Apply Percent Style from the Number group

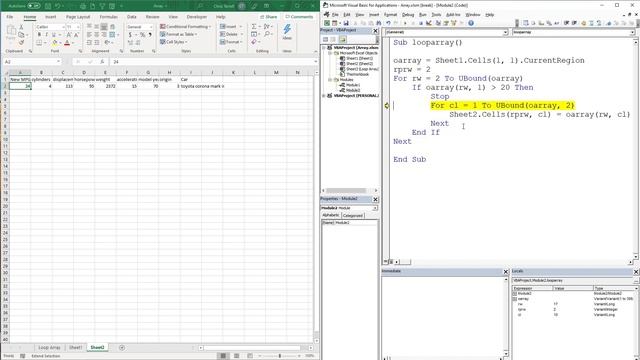pyautogui.click(x=142, y=35)
